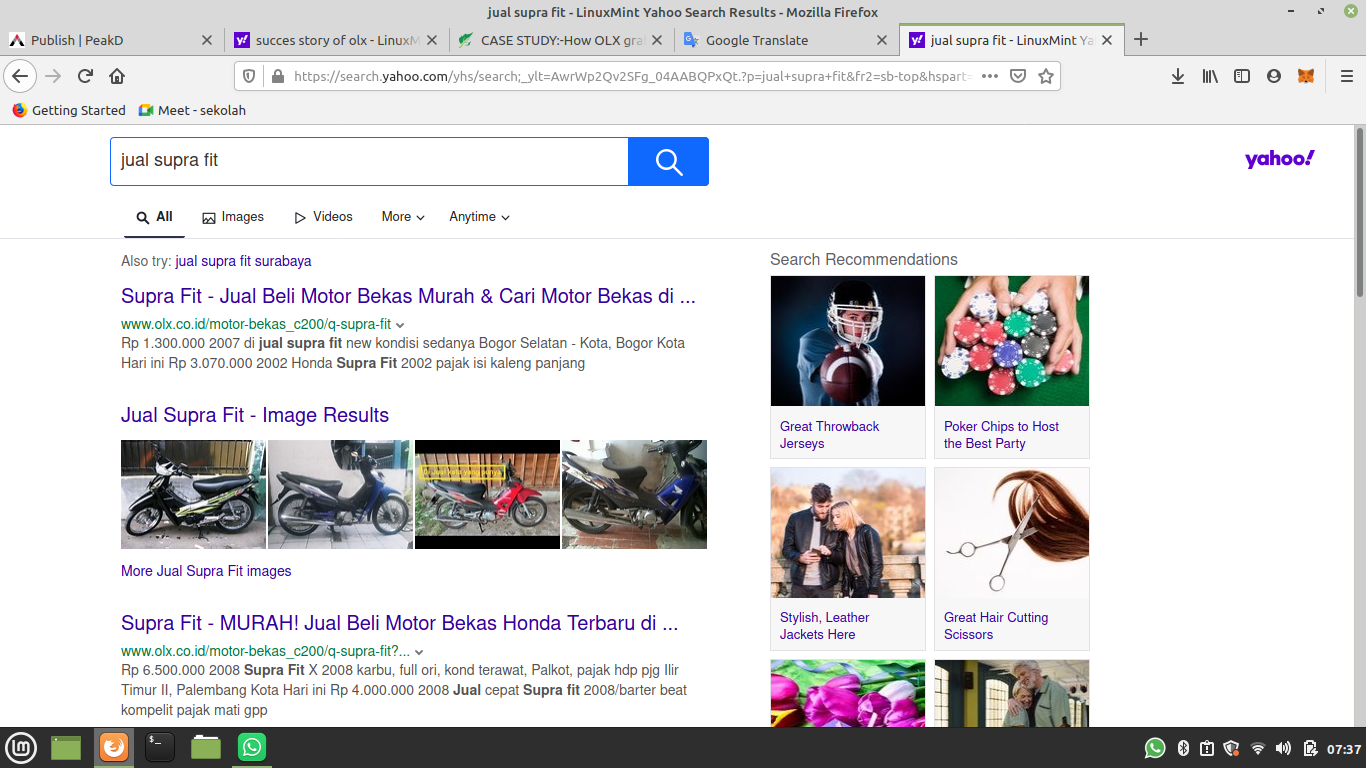
Task: Open the Firefox home page icon
Action: [117, 76]
